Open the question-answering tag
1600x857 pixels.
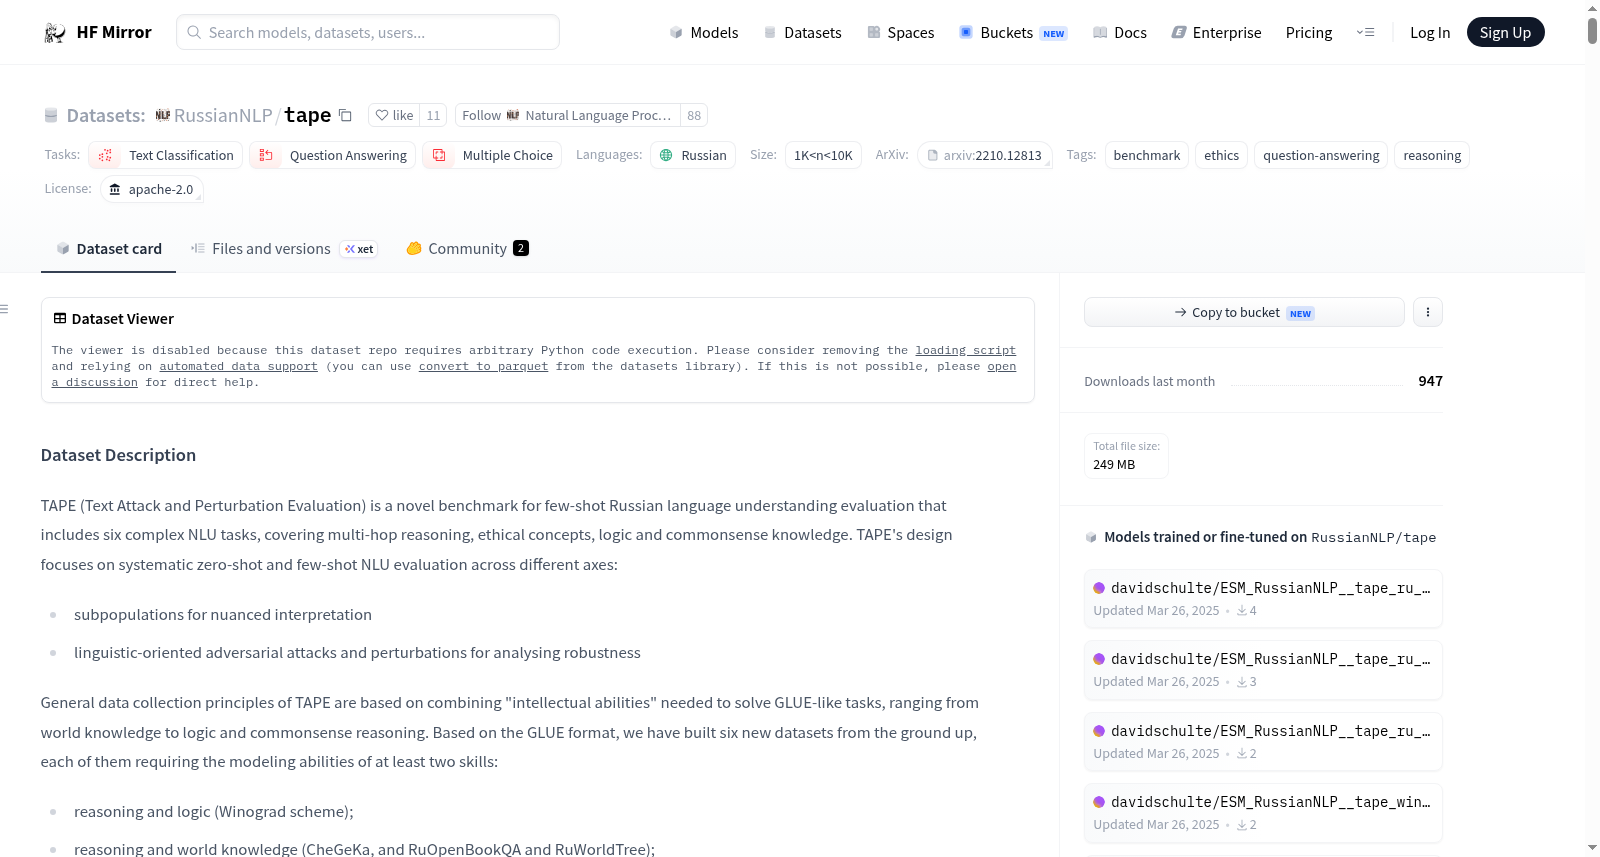coord(1321,155)
